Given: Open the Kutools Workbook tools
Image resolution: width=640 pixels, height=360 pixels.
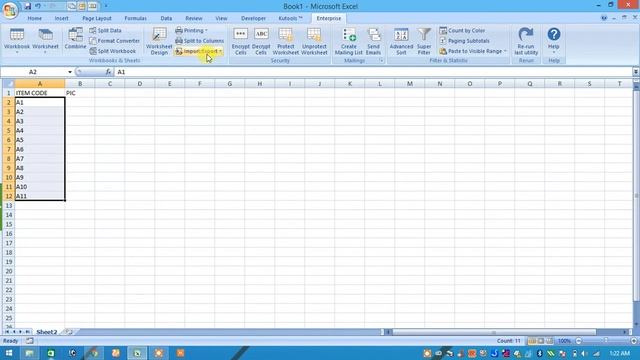Looking at the screenshot, I should coord(17,41).
